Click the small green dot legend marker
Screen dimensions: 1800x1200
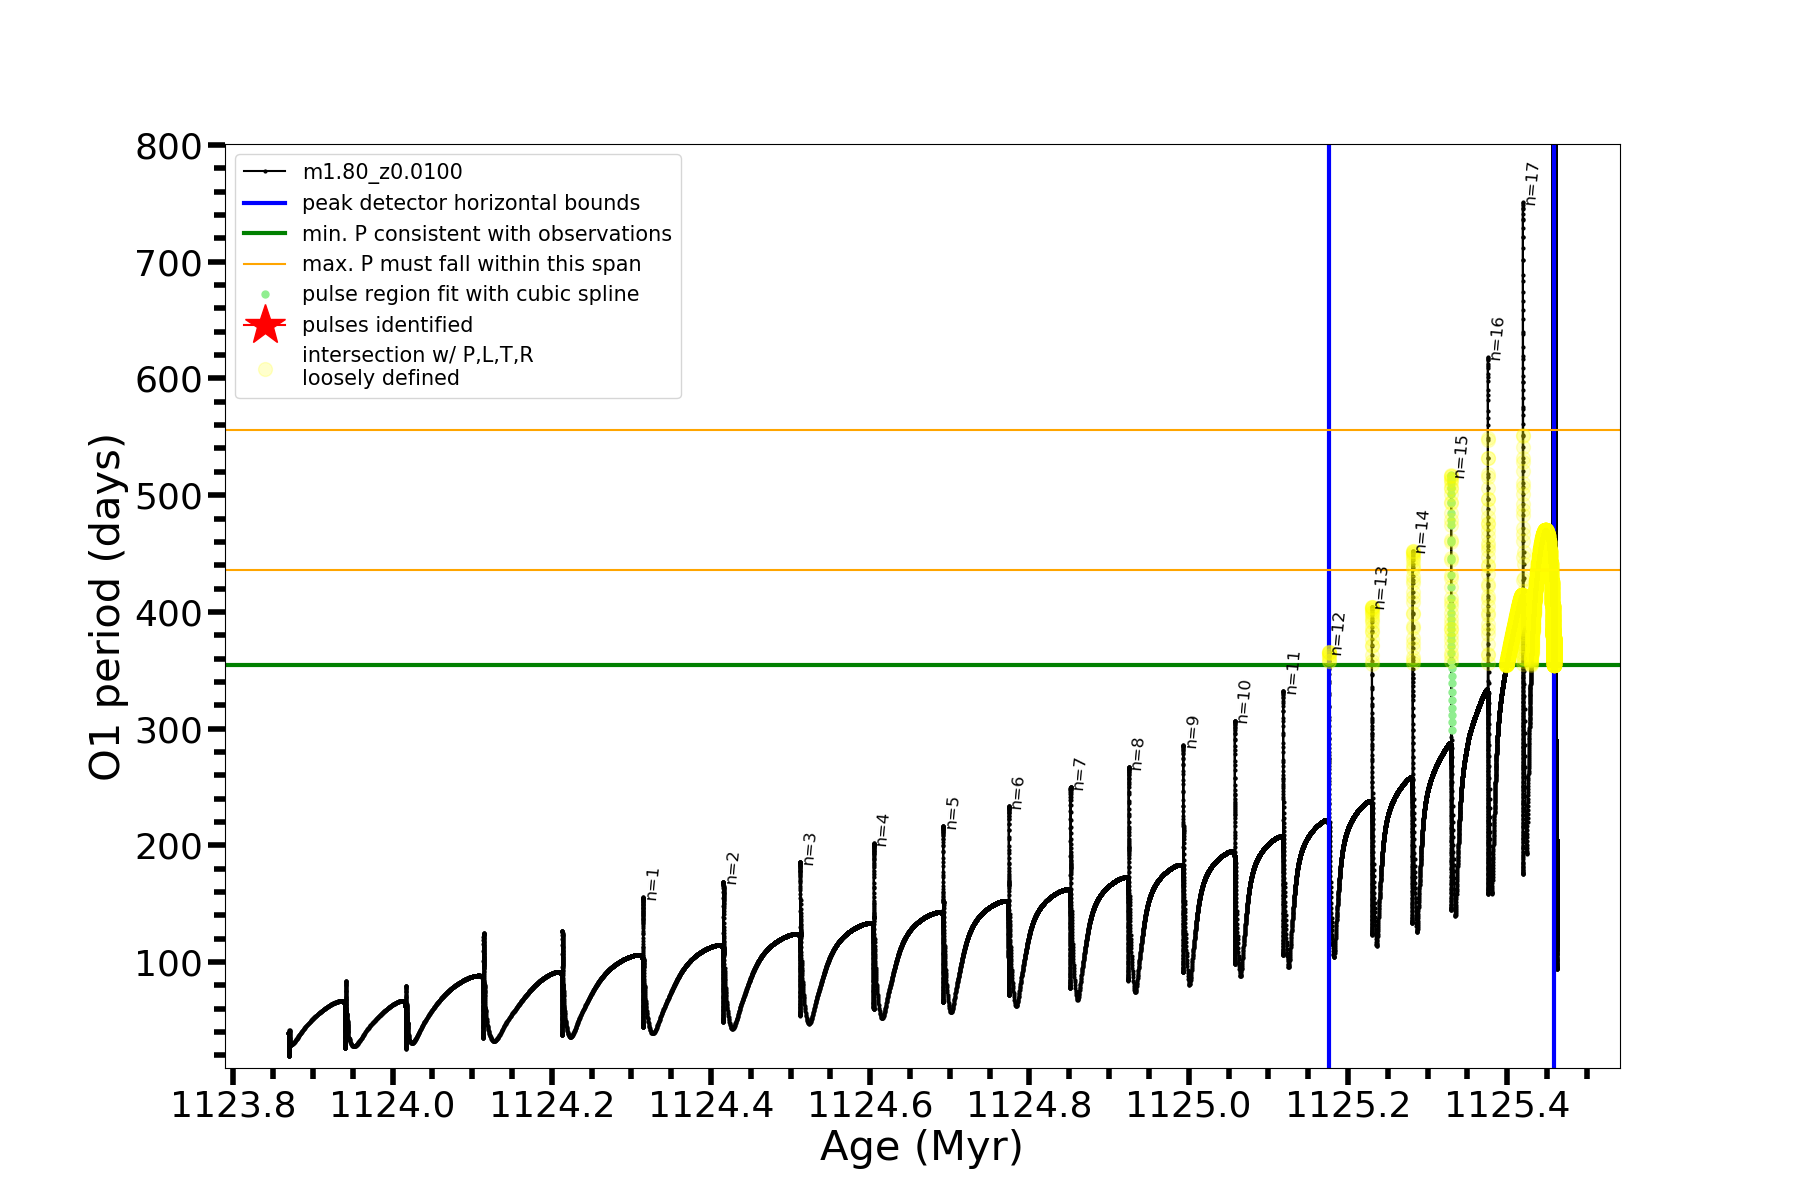265,294
